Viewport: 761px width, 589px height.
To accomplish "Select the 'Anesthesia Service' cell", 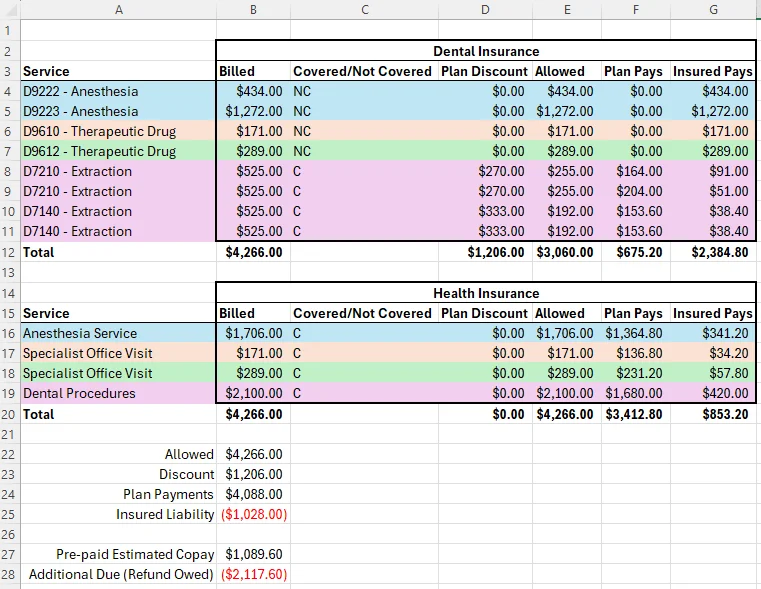I will pos(118,333).
